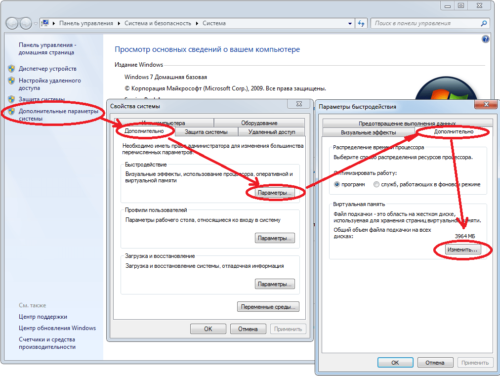Open address bar history dropdown arrow
This screenshot has width=500, height=376.
click(x=350, y=23)
